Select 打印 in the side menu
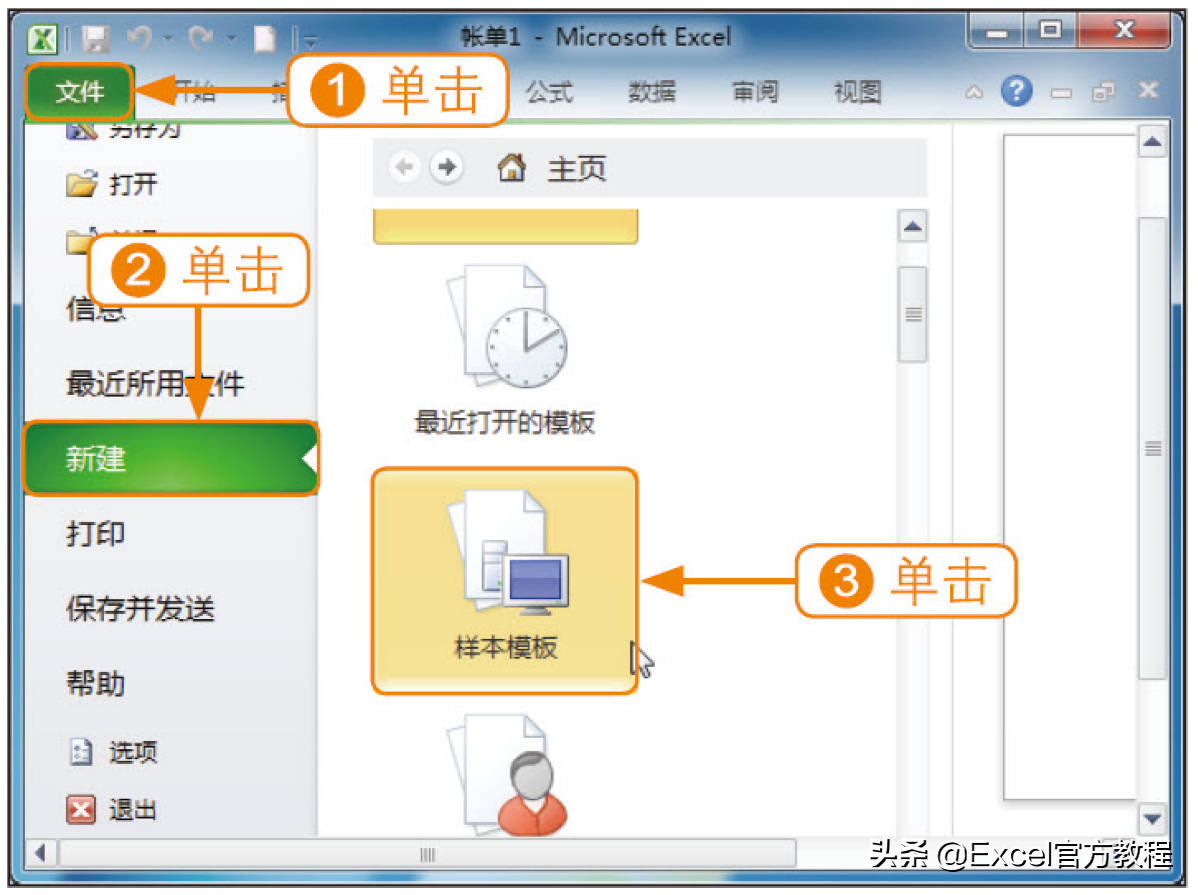Viewport: 1198px width, 895px height. (x=96, y=533)
